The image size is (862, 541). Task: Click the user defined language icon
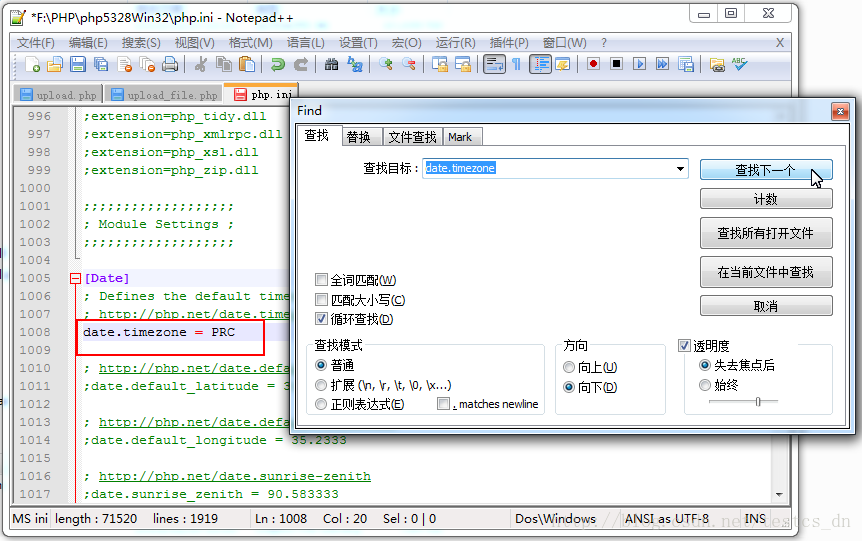(562, 64)
